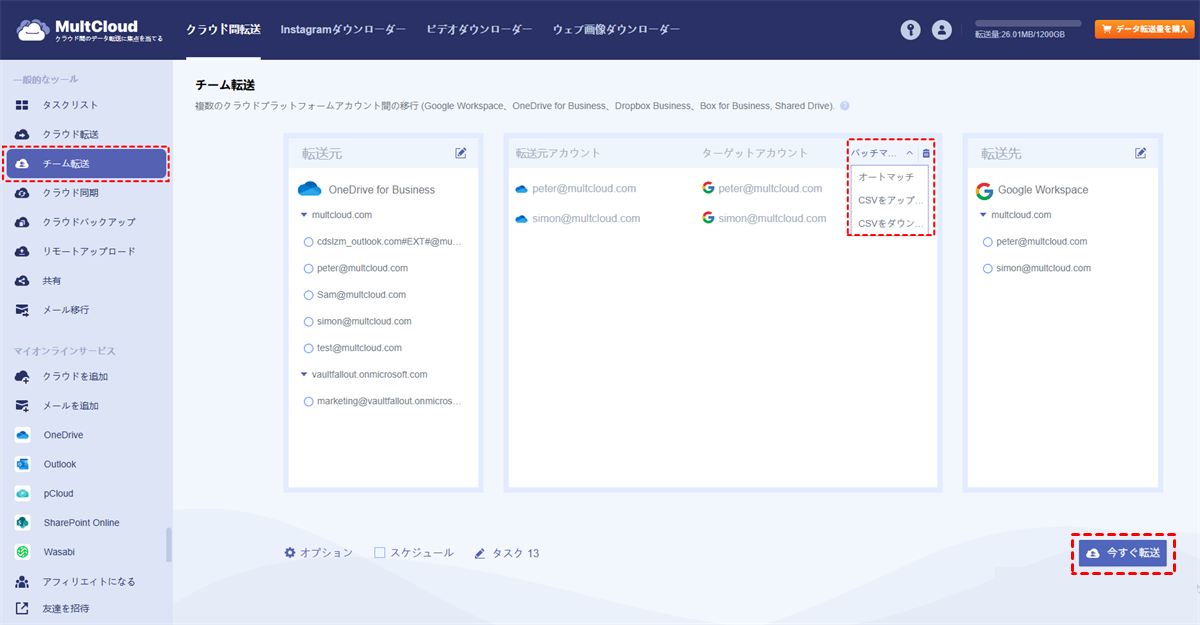This screenshot has height=625, width=1200.
Task: Delete account mappings with trash icon
Action: pyautogui.click(x=926, y=153)
